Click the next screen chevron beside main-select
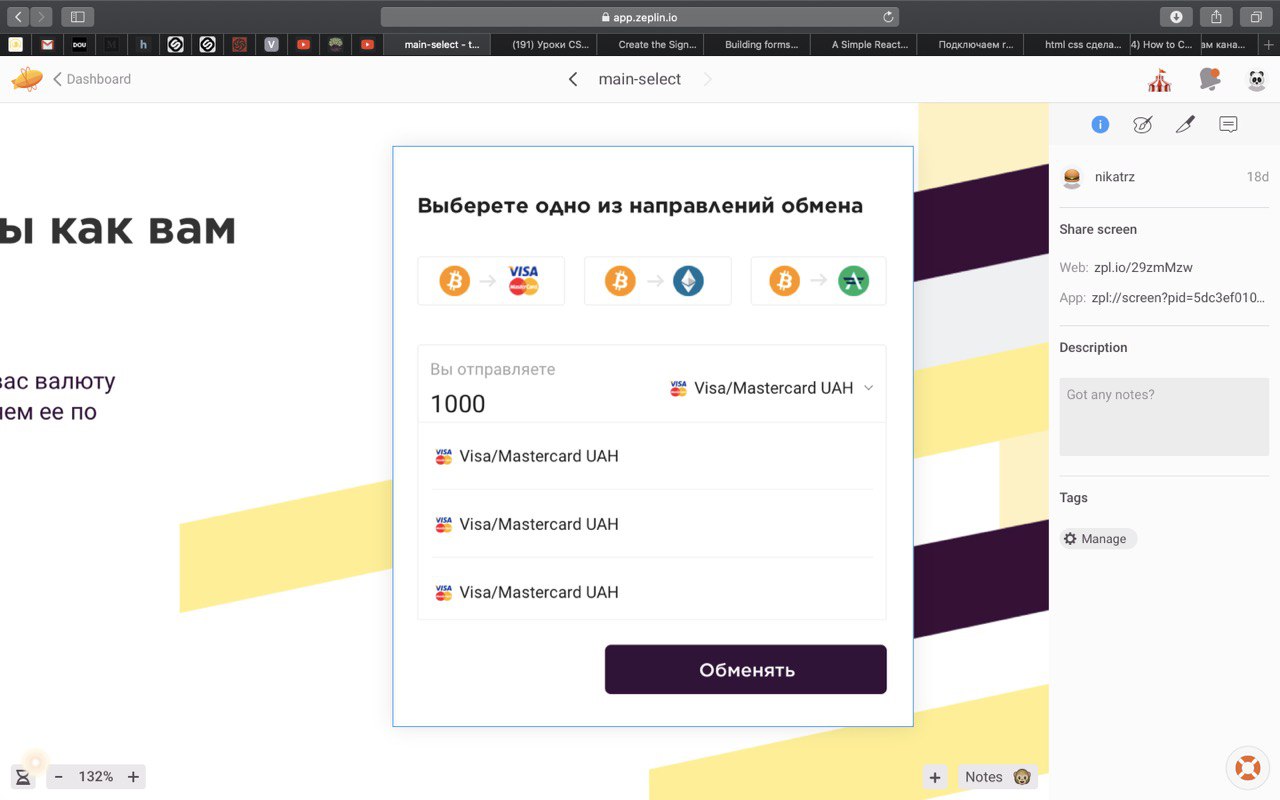Image resolution: width=1280 pixels, height=800 pixels. [708, 79]
